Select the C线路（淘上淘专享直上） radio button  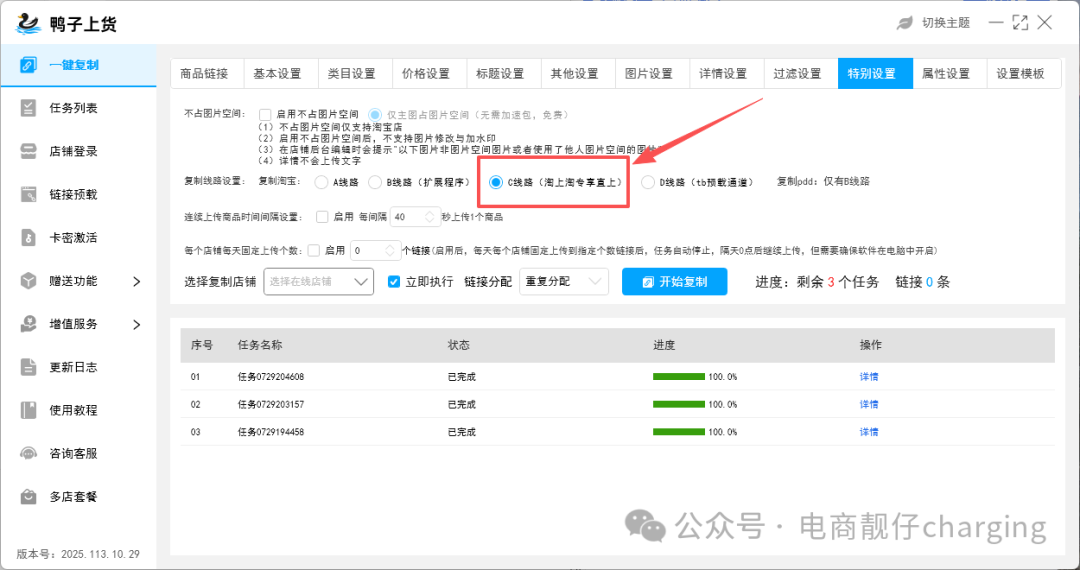coord(495,182)
